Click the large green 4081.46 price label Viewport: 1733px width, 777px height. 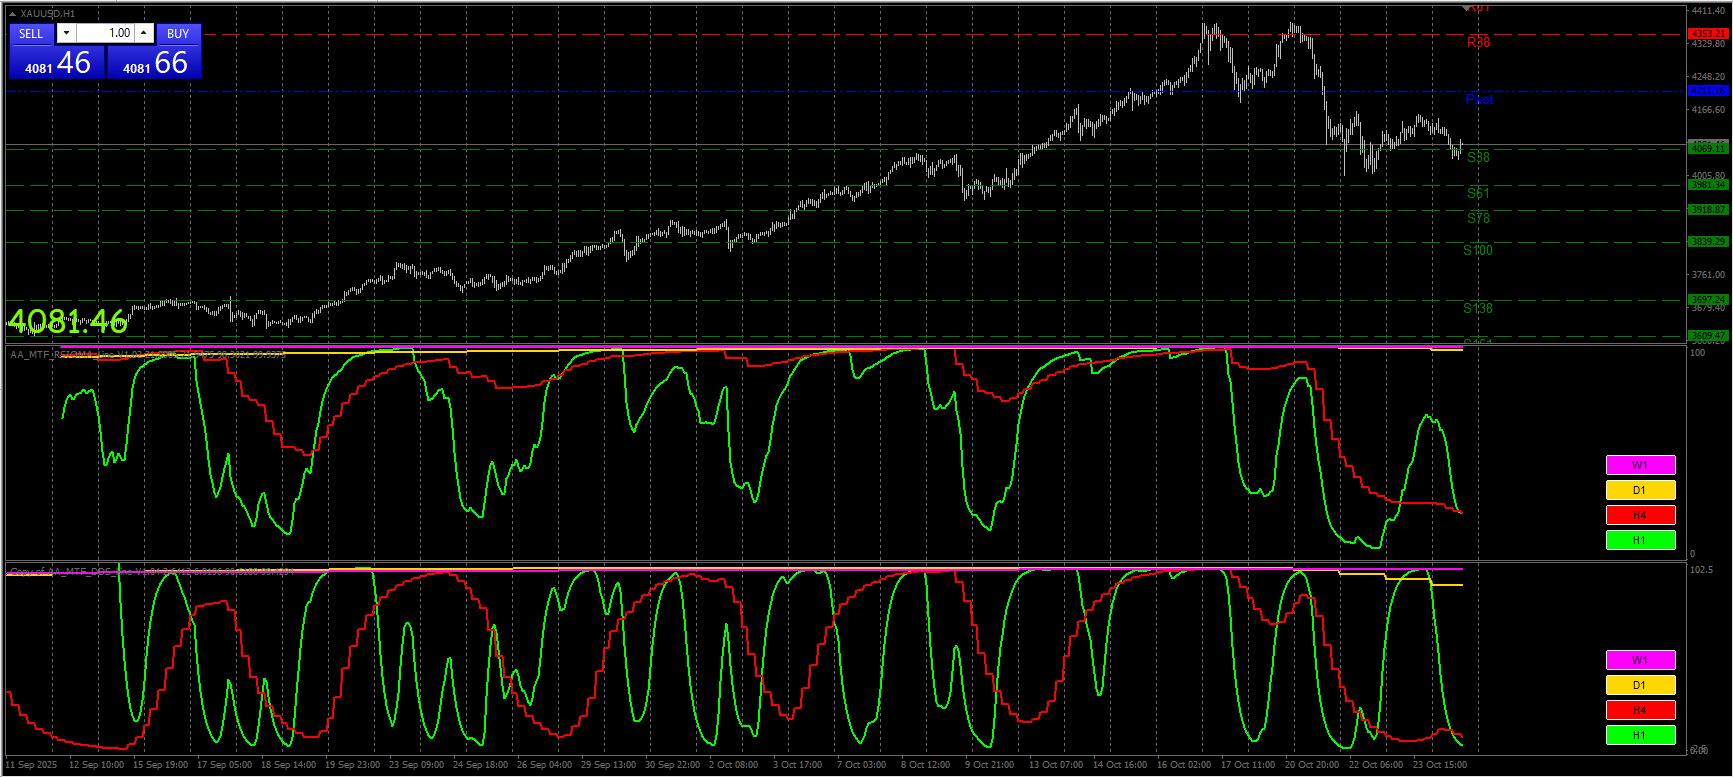point(68,321)
